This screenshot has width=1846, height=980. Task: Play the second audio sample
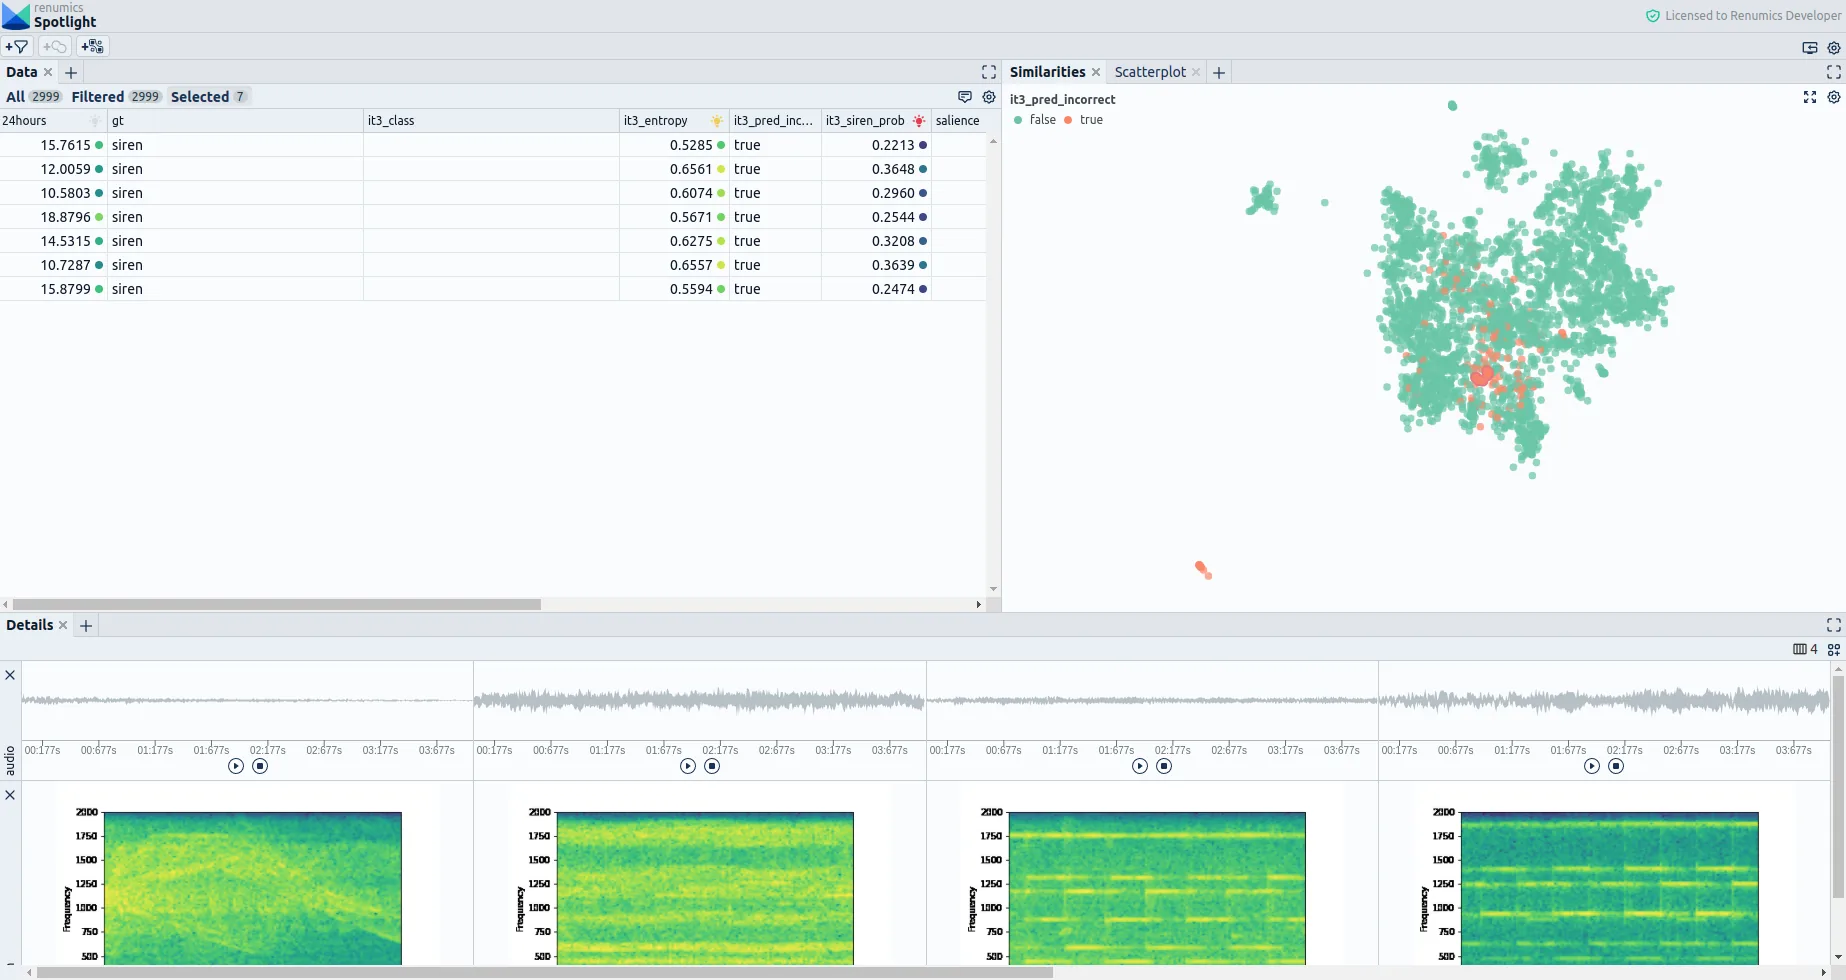pos(688,766)
